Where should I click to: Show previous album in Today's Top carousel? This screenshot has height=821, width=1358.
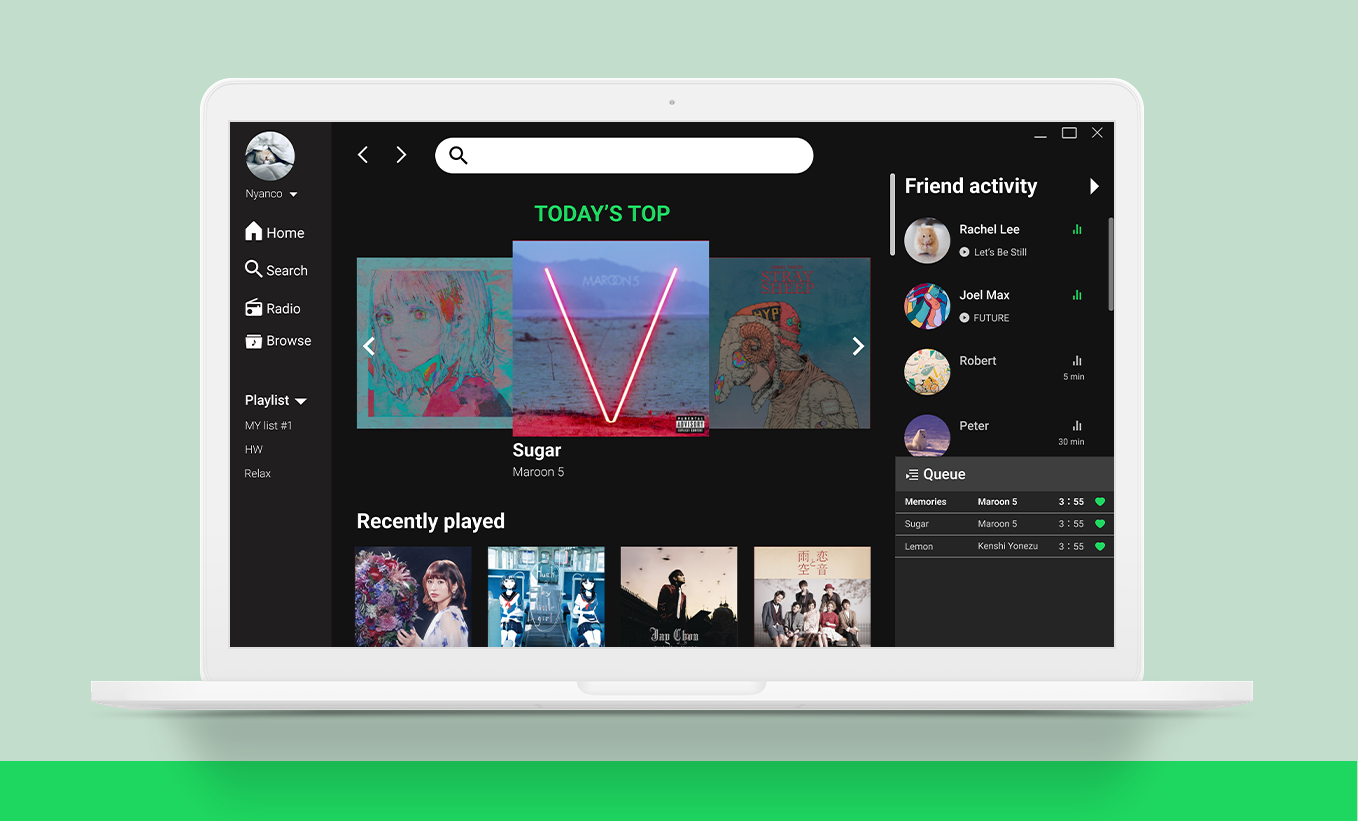tap(369, 346)
